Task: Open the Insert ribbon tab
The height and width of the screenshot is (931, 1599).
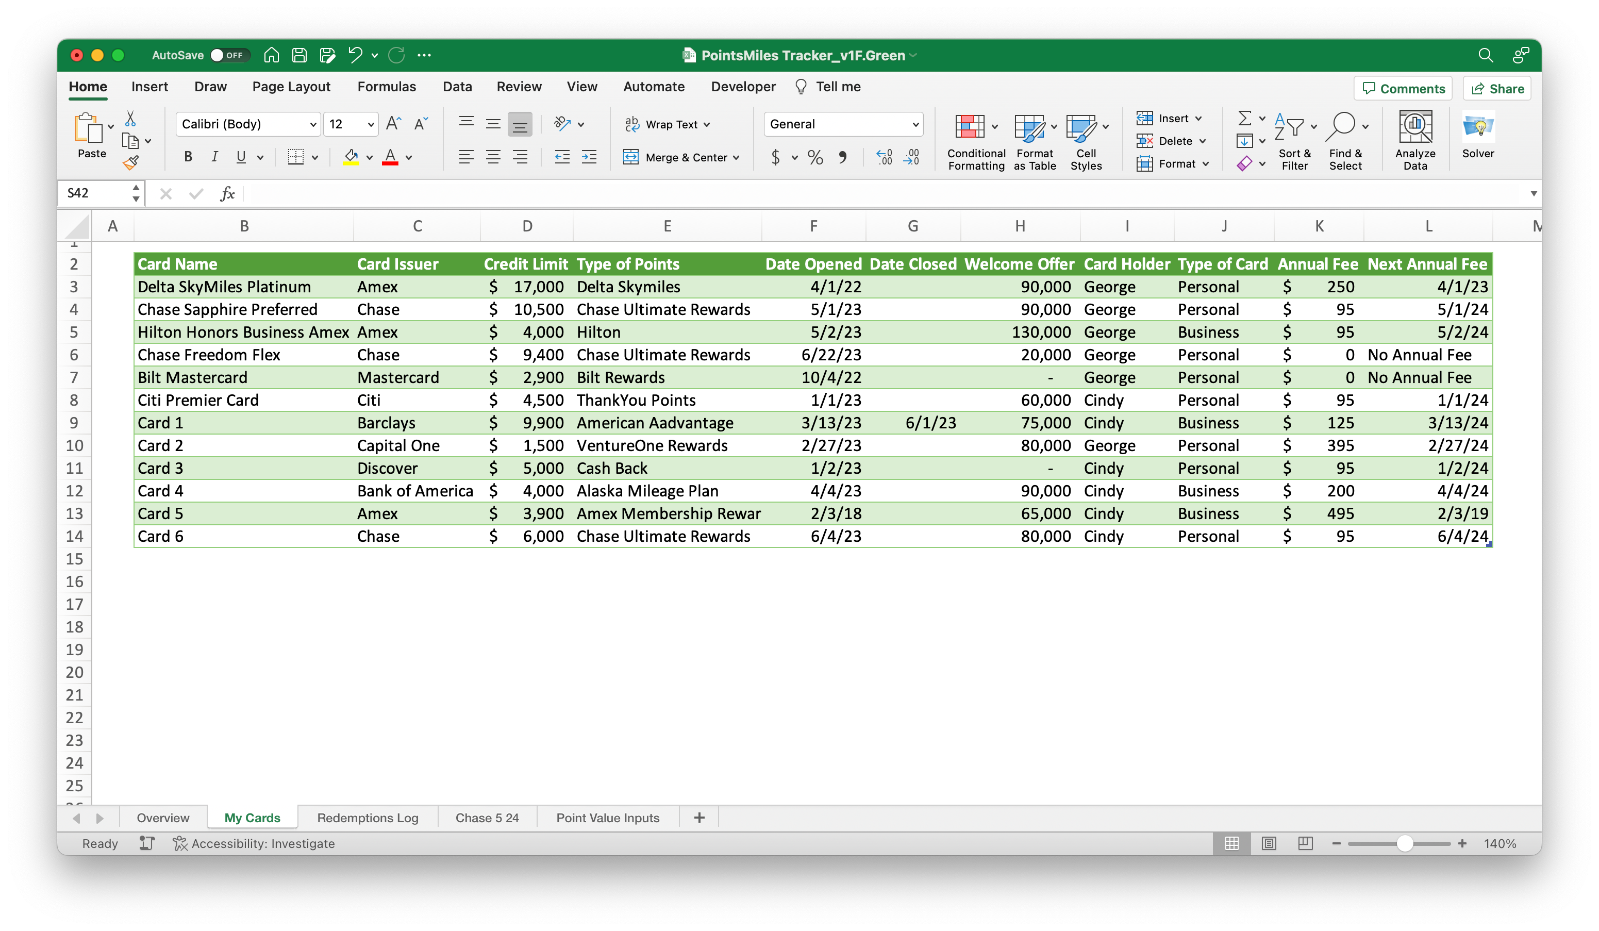Action: [x=150, y=87]
